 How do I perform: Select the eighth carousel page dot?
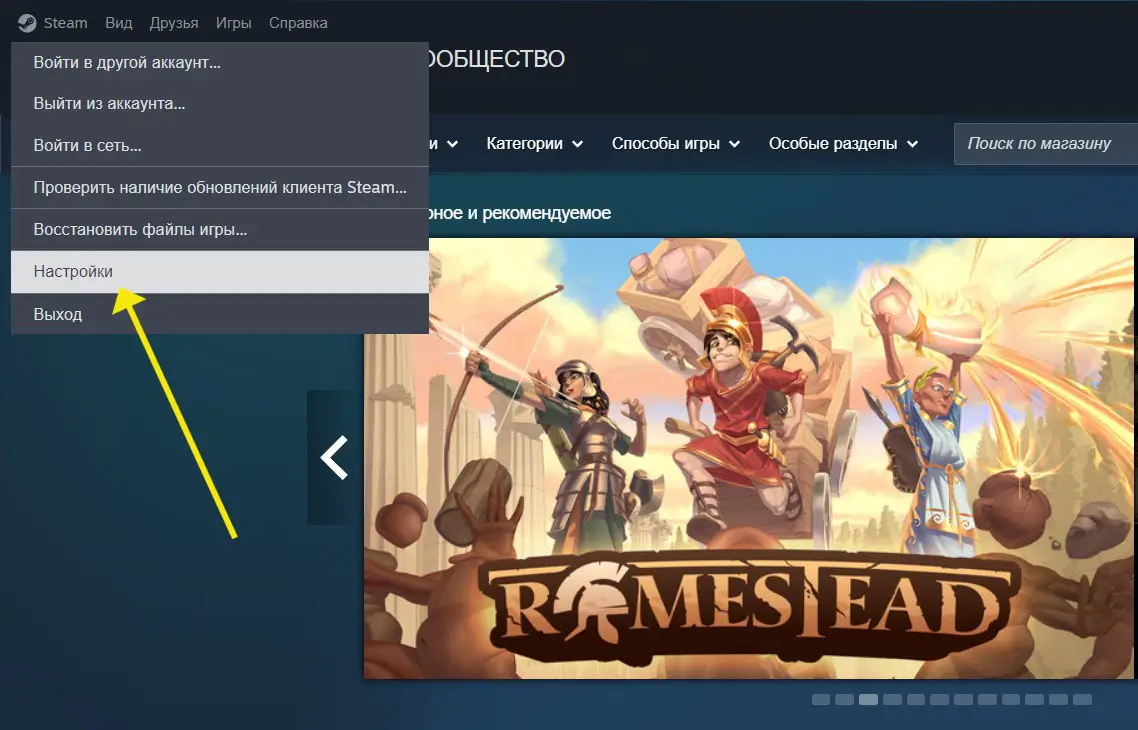point(987,700)
